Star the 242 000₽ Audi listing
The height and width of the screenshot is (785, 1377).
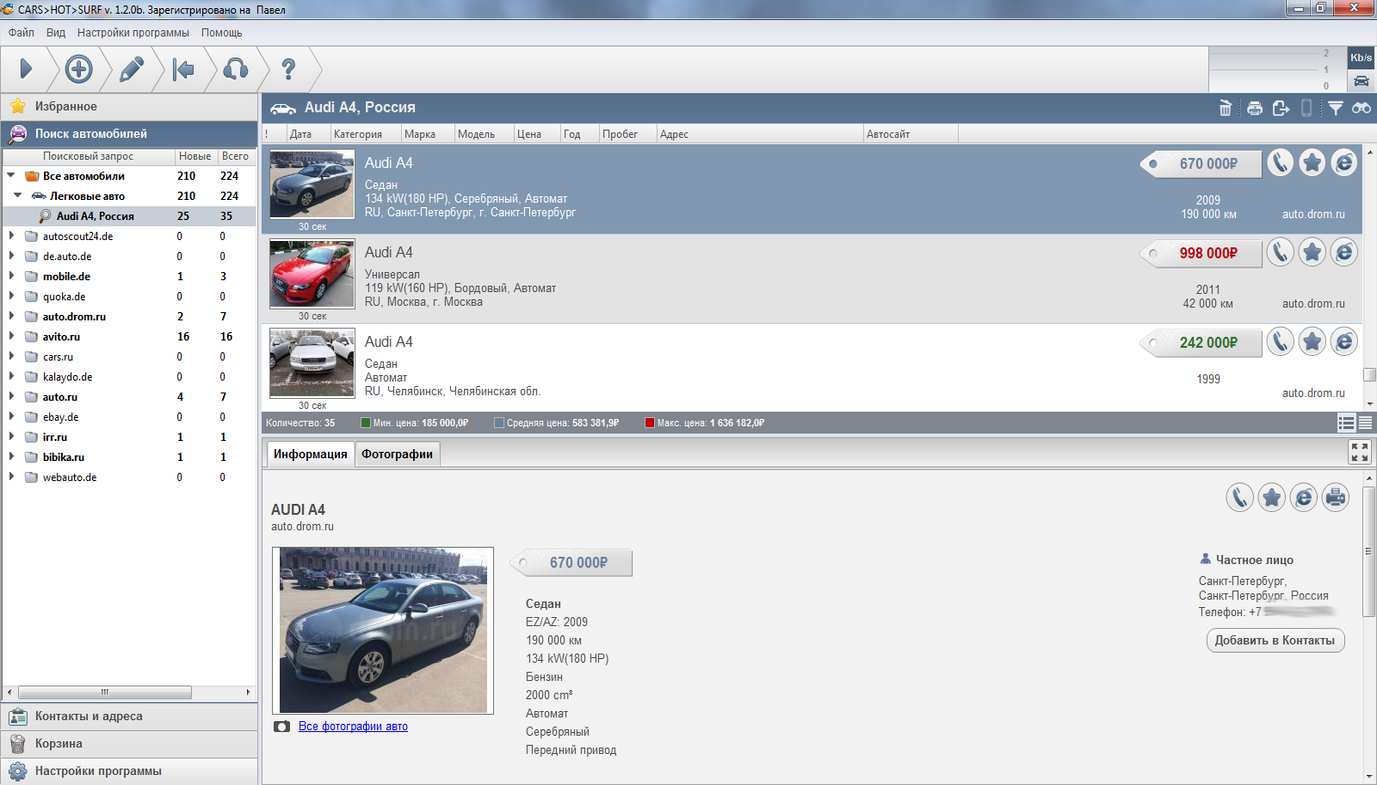(x=1312, y=342)
